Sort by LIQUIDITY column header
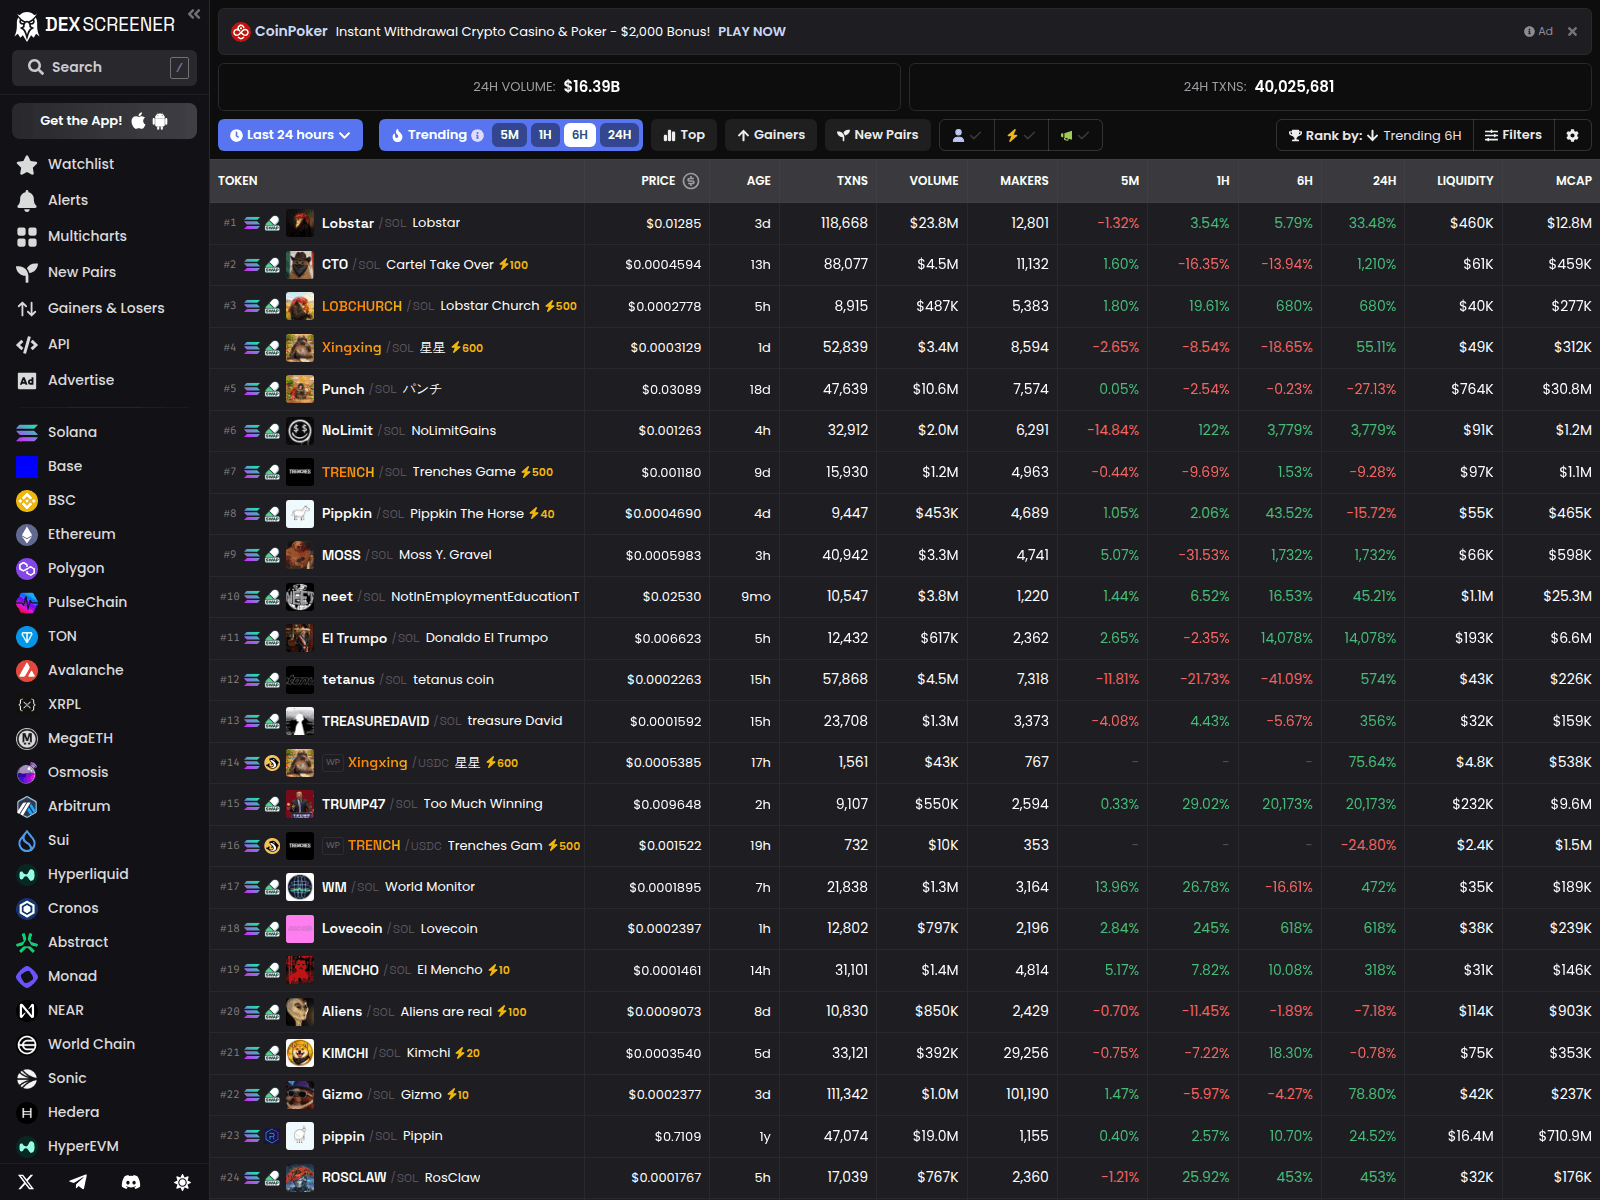 pos(1465,181)
